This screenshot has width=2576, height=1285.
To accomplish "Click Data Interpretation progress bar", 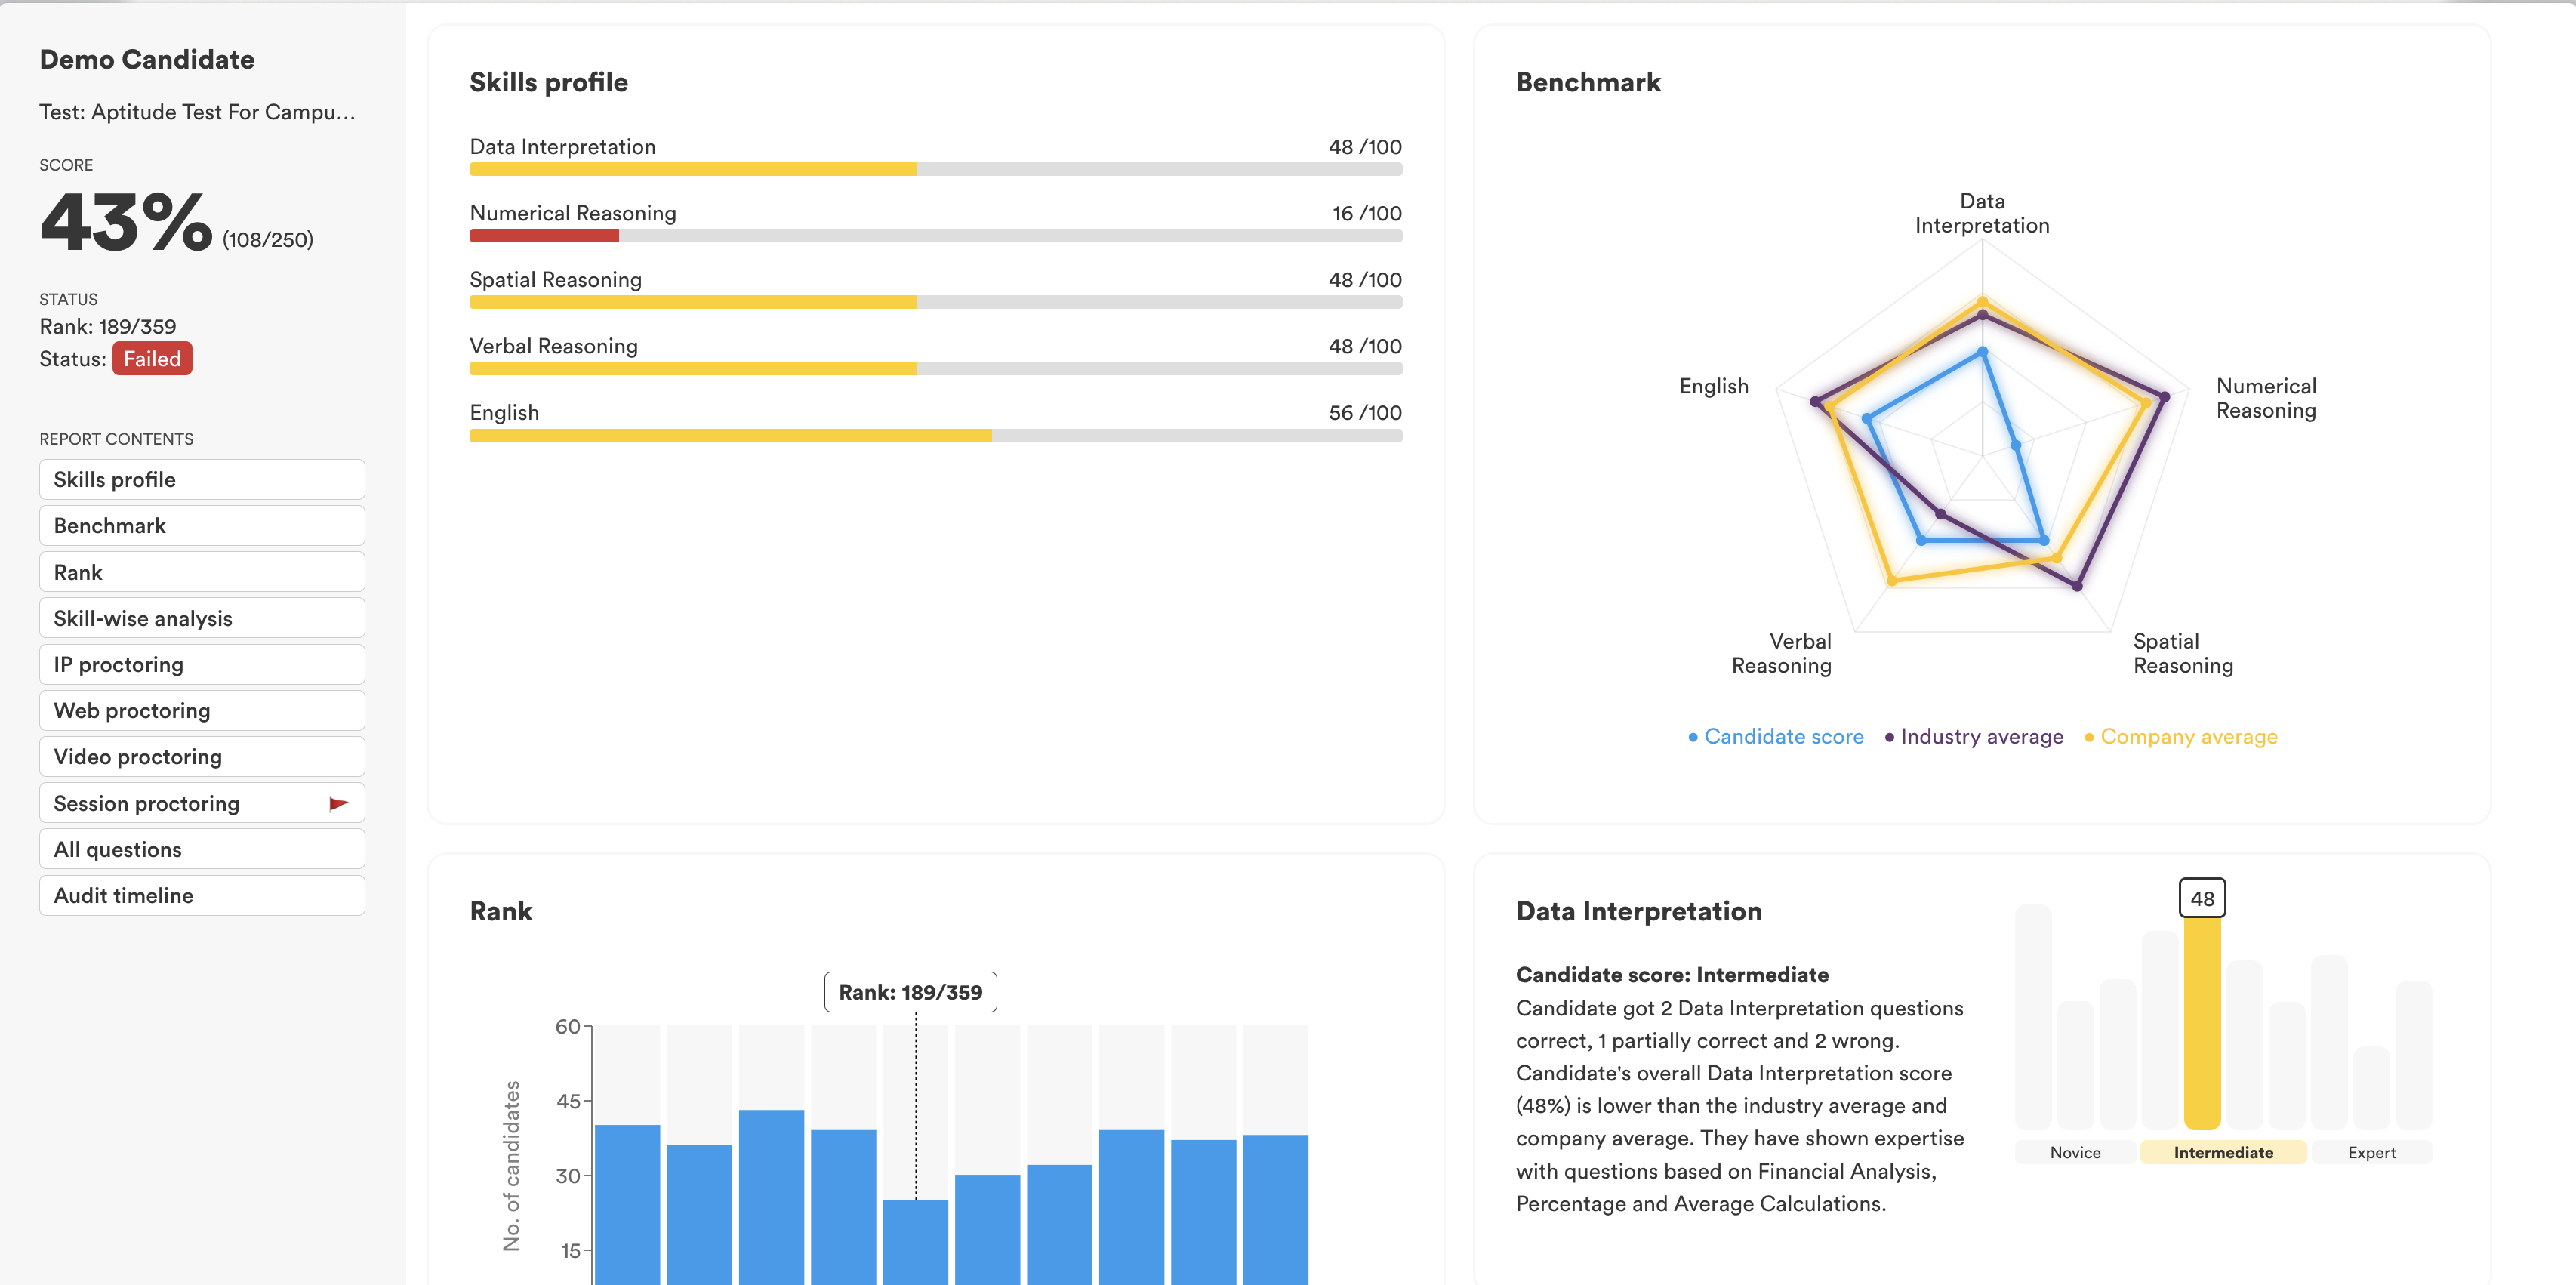I will coord(936,169).
